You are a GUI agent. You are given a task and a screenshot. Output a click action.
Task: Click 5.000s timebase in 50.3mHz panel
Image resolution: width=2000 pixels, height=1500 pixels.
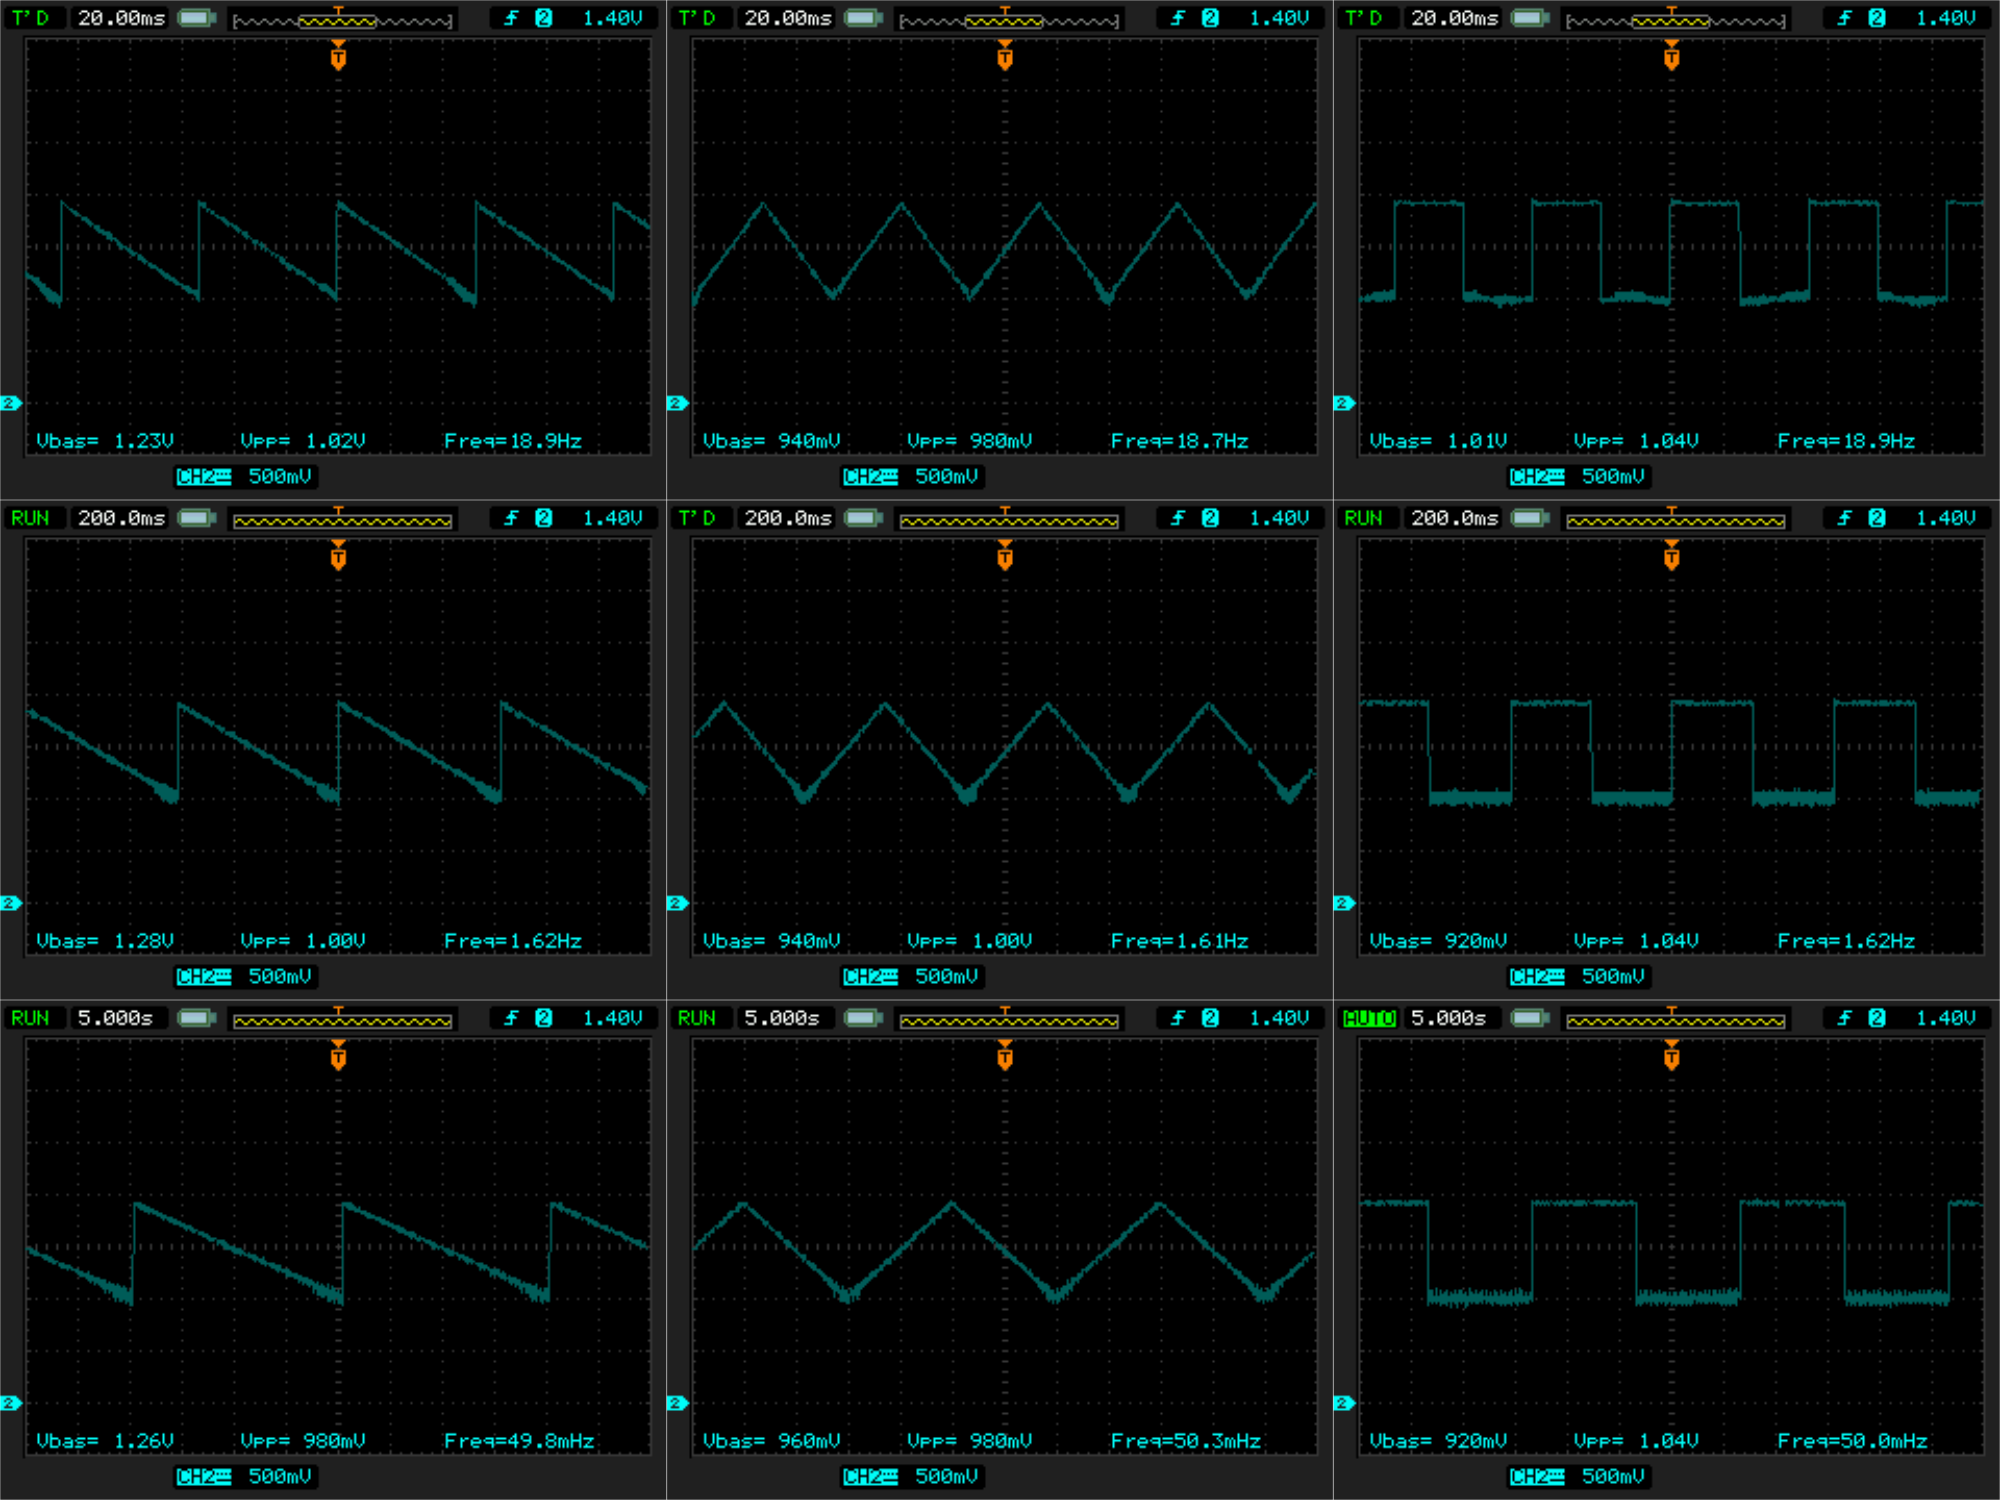coord(782,1018)
